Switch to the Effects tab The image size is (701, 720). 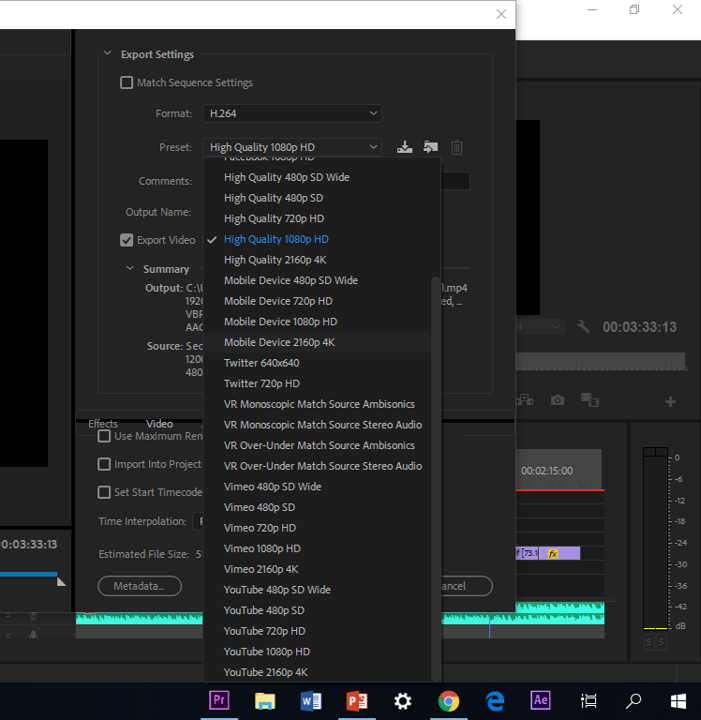(x=103, y=424)
